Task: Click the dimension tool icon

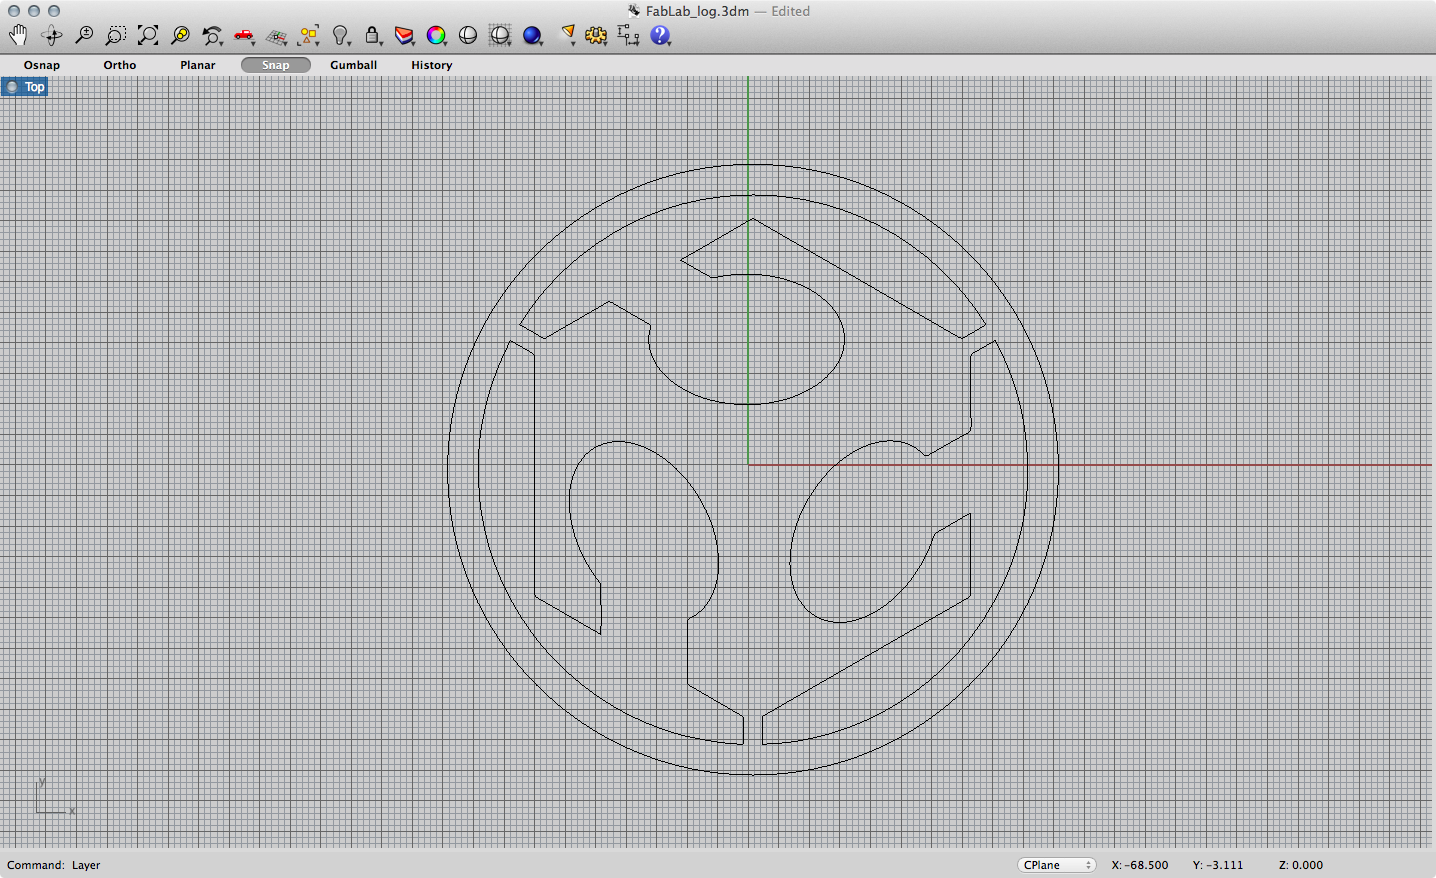Action: pyautogui.click(x=628, y=36)
